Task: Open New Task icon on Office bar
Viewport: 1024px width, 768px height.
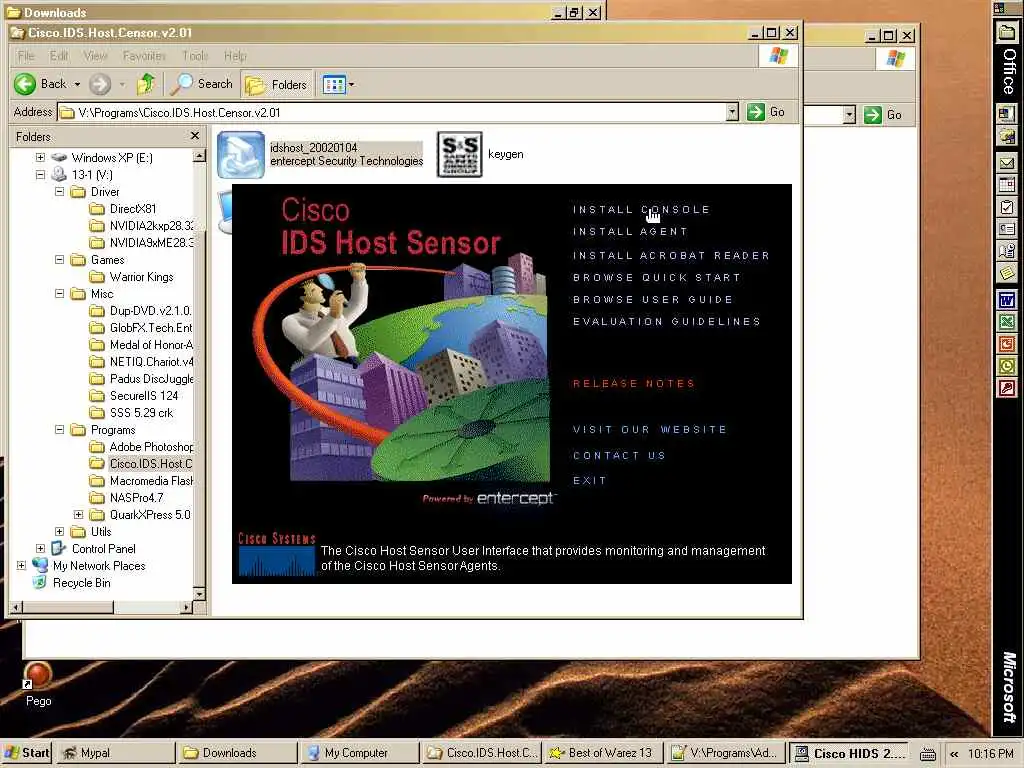Action: coord(1006,207)
